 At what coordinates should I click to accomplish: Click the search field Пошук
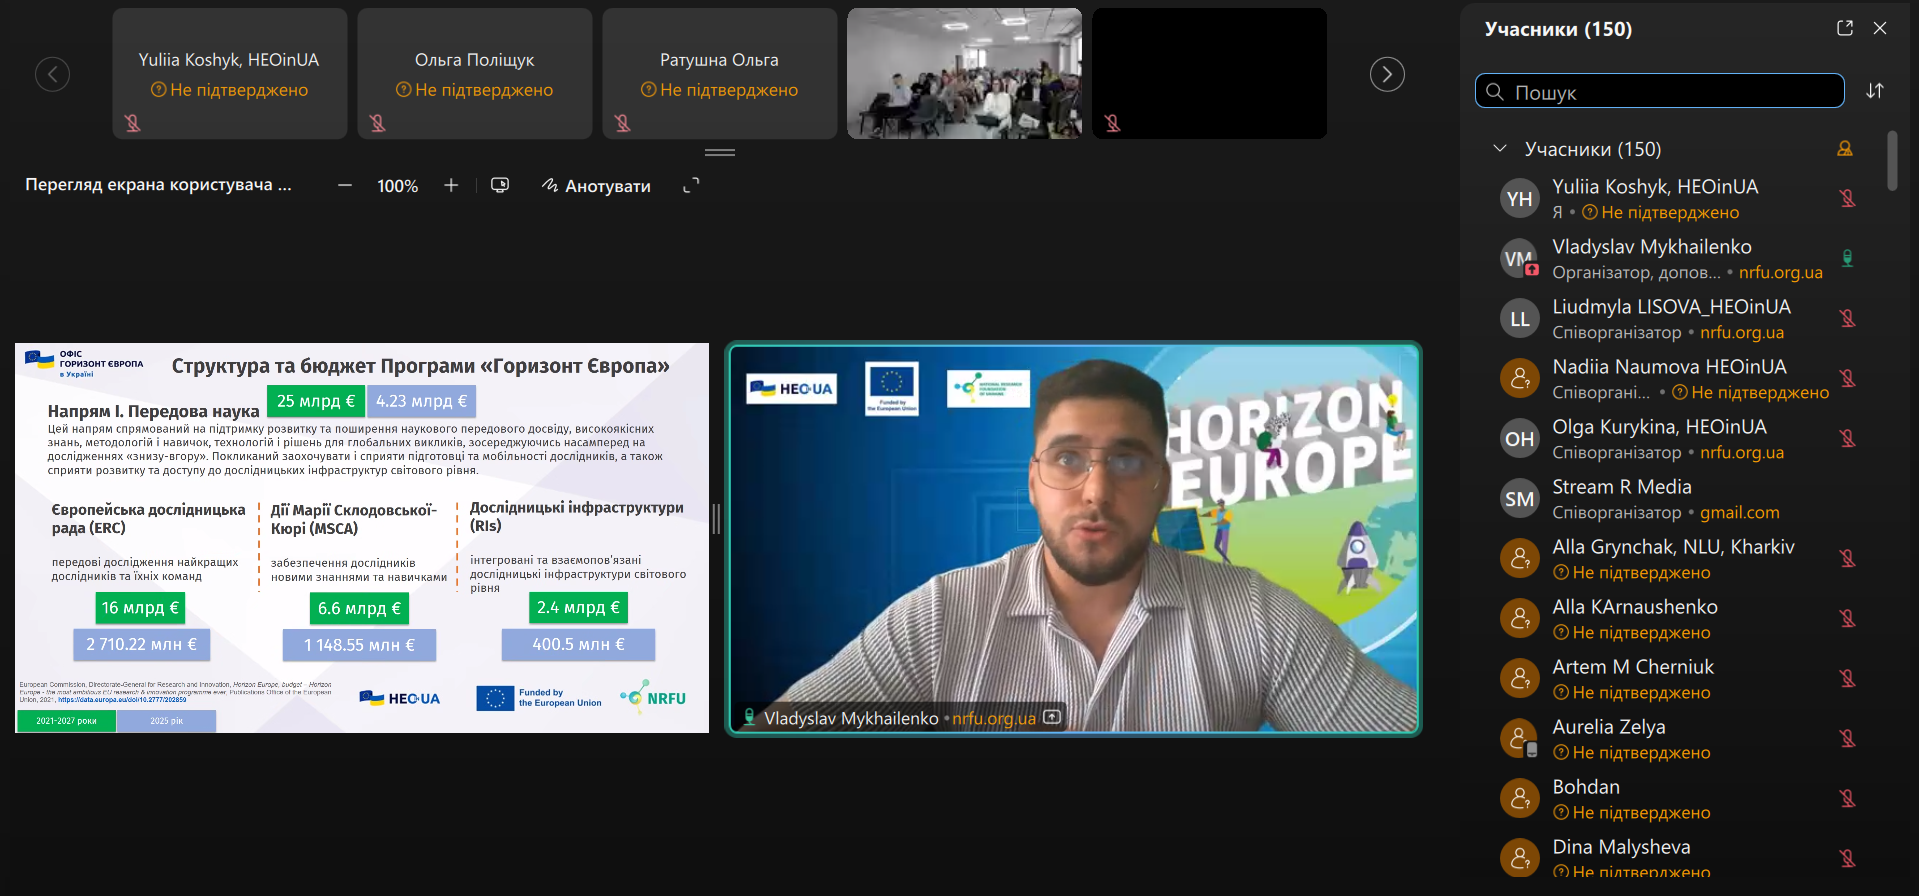[x=1659, y=91]
